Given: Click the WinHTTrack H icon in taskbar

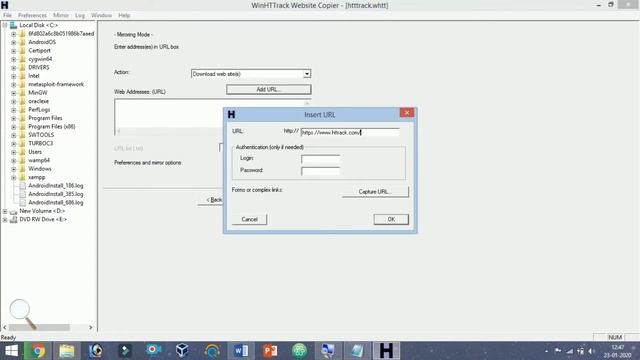Looking at the screenshot, I should pyautogui.click(x=386, y=351).
